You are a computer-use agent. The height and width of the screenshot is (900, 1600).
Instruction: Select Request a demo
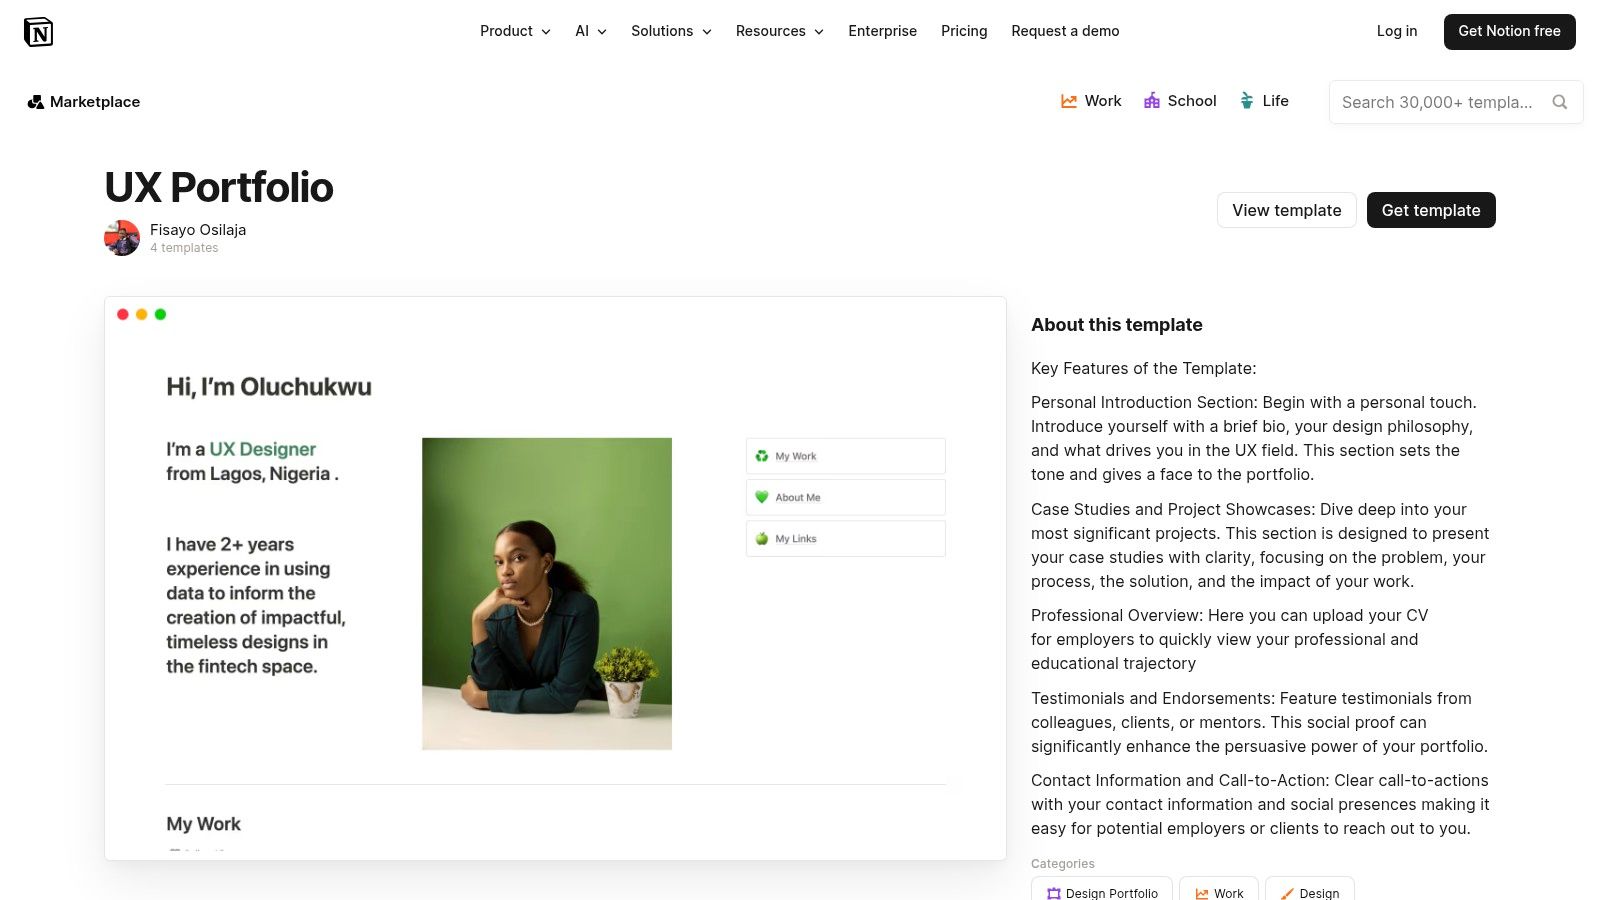pyautogui.click(x=1065, y=31)
